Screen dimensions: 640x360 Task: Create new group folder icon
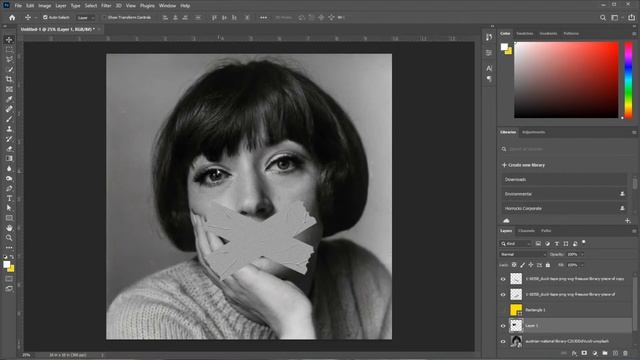coord(605,353)
